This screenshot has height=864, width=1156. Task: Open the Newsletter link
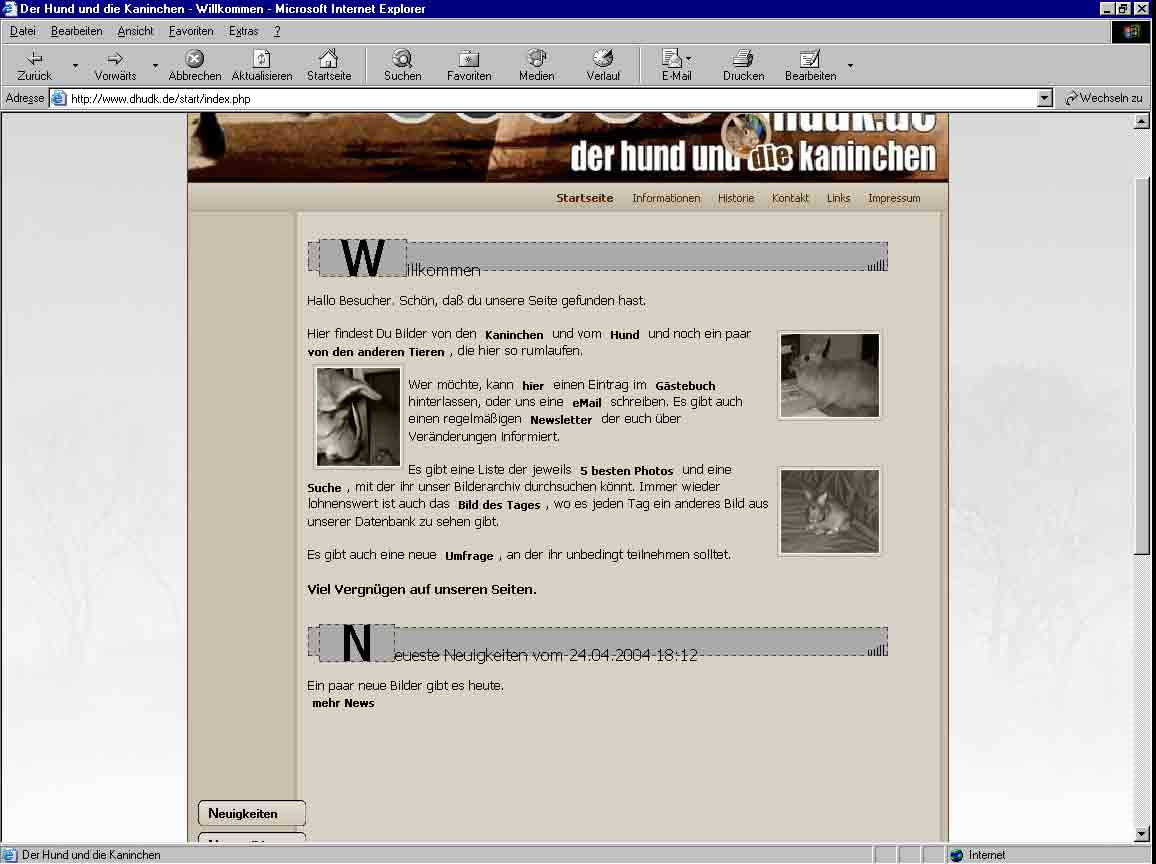pyautogui.click(x=561, y=420)
